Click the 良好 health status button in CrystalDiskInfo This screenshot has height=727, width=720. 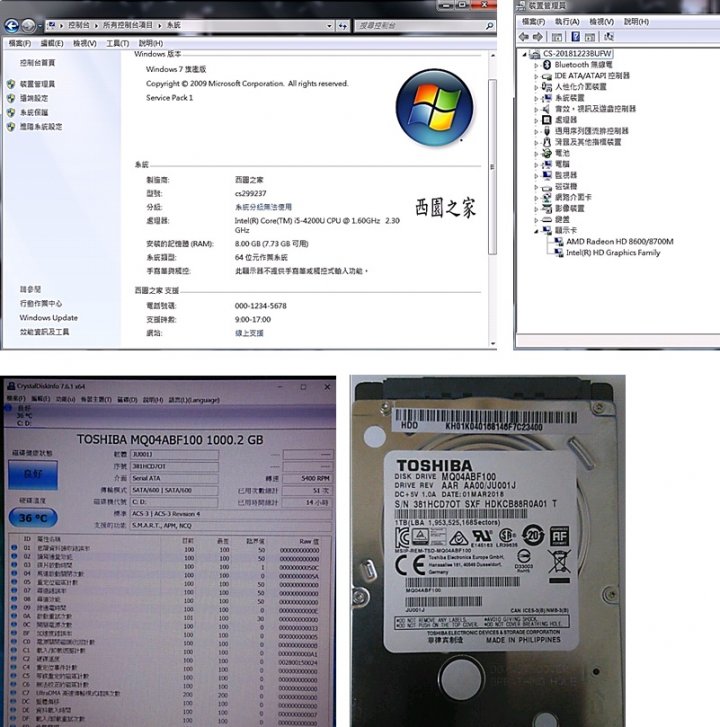coord(33,475)
